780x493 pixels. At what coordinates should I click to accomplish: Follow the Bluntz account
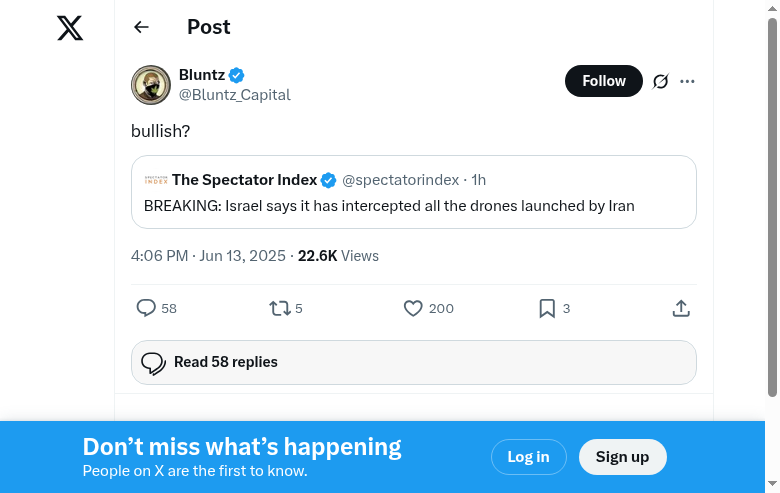coord(604,81)
